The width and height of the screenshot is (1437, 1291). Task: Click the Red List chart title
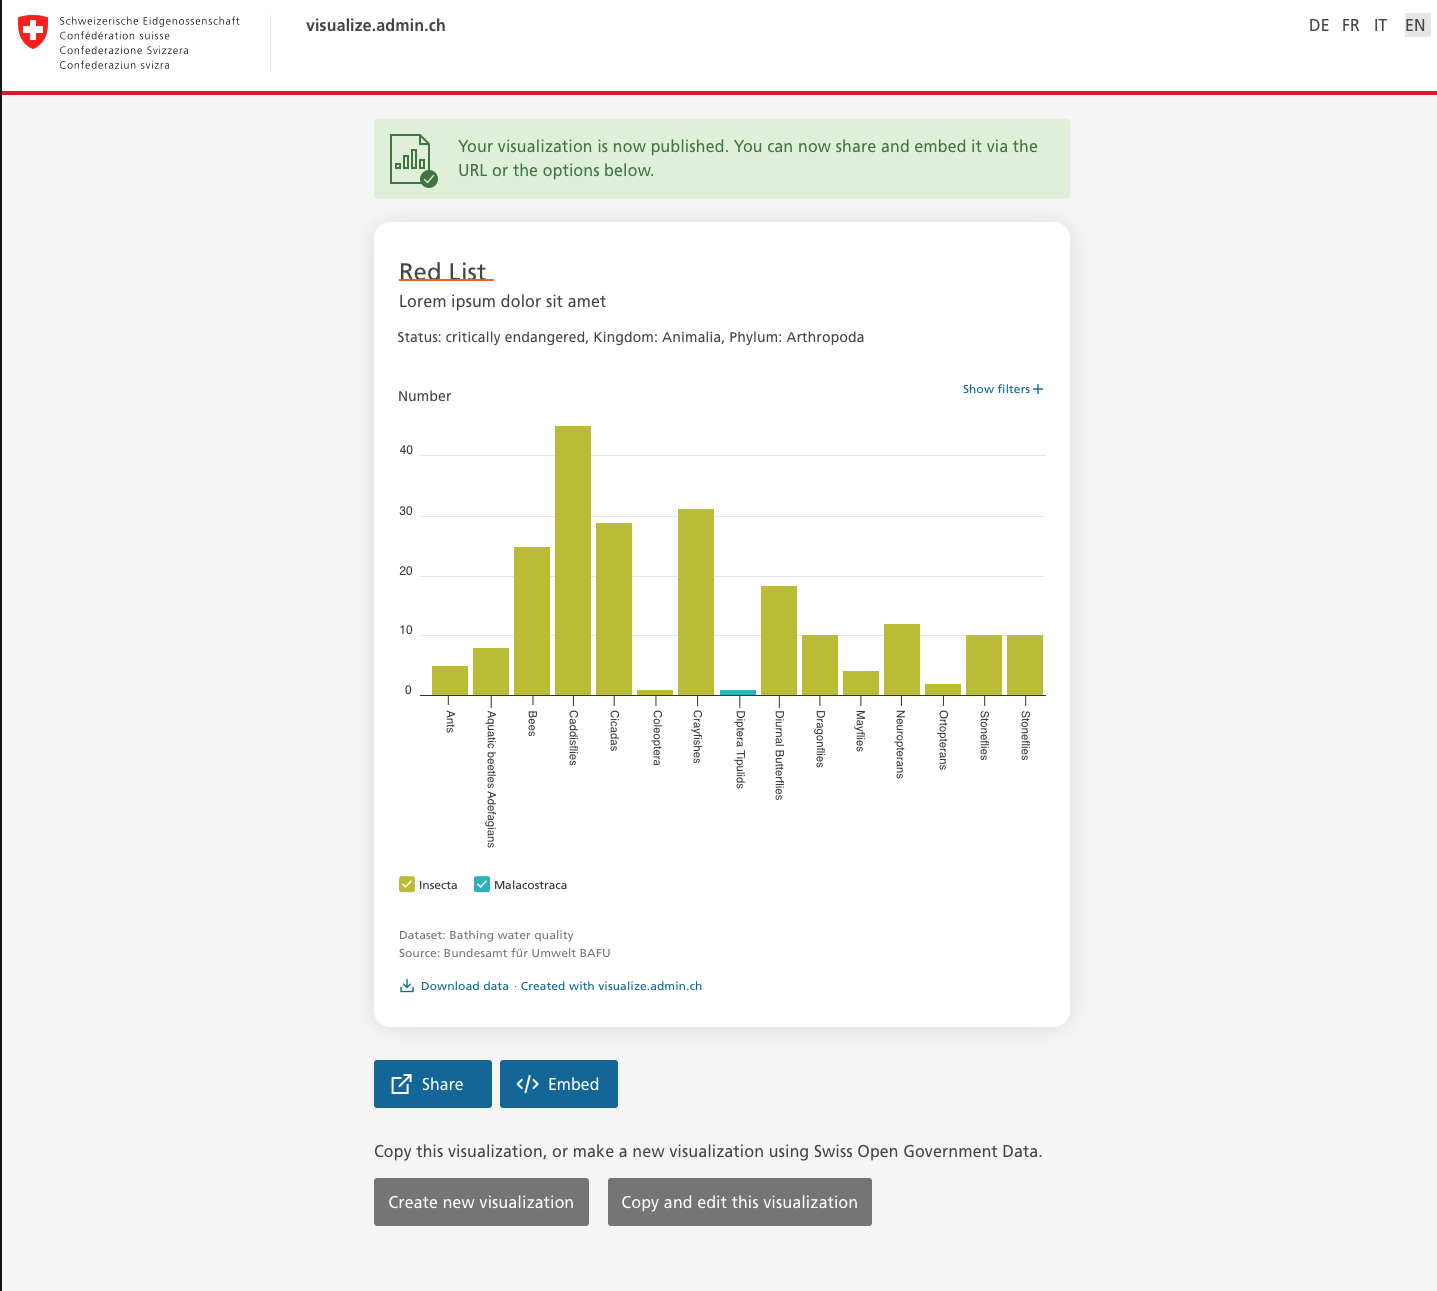pos(443,271)
